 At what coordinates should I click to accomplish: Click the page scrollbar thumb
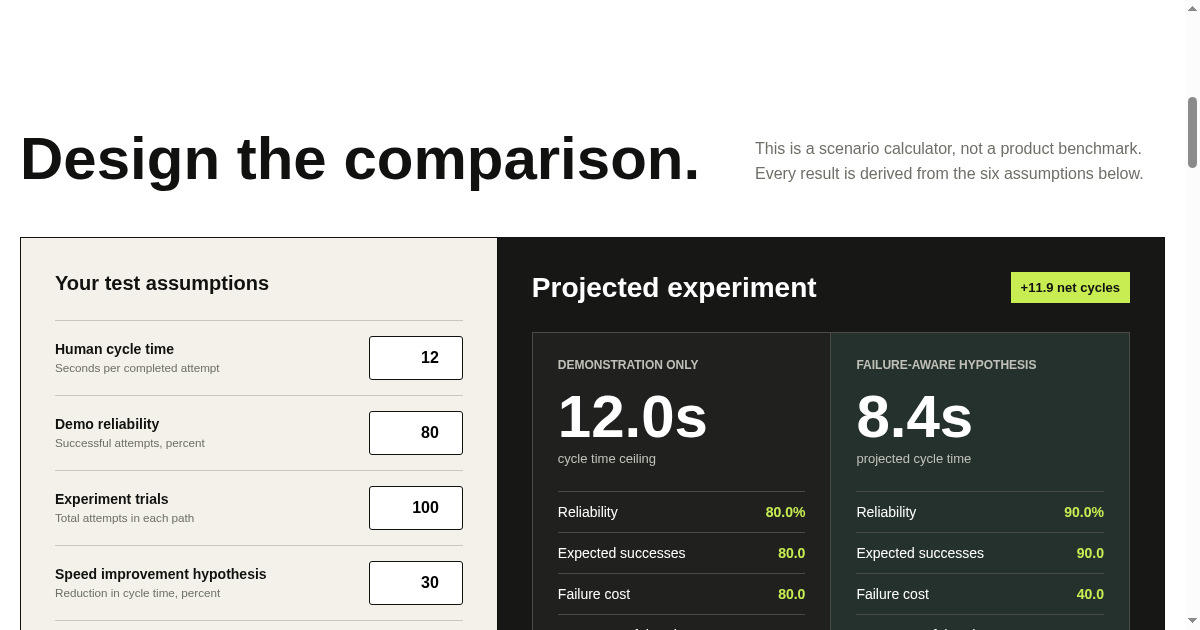pos(1192,132)
